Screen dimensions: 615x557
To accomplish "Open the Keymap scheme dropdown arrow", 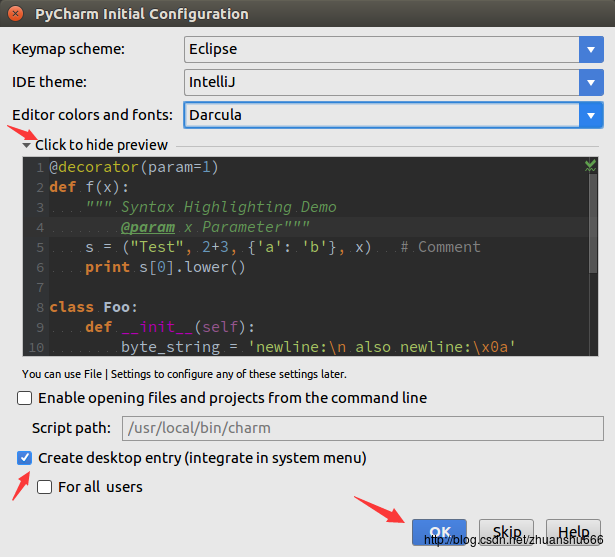I will [x=590, y=49].
